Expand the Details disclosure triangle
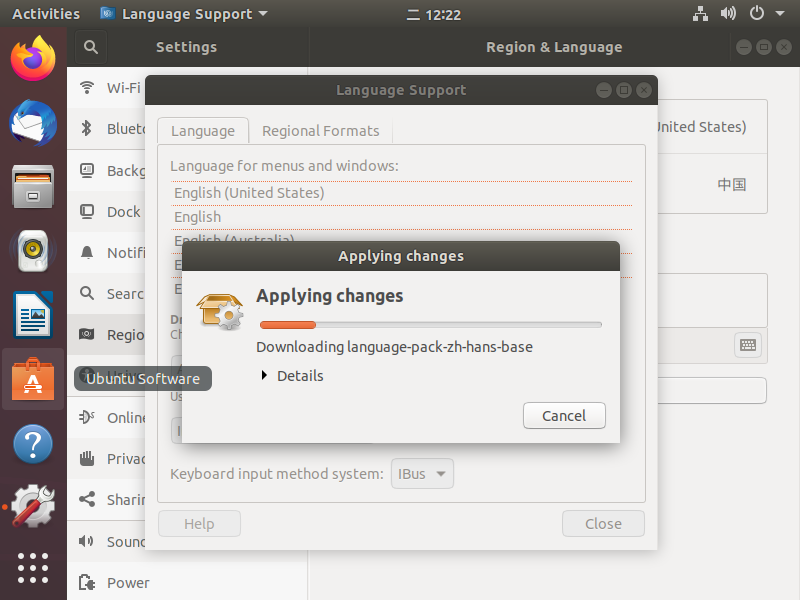The width and height of the screenshot is (800, 600). [x=264, y=376]
